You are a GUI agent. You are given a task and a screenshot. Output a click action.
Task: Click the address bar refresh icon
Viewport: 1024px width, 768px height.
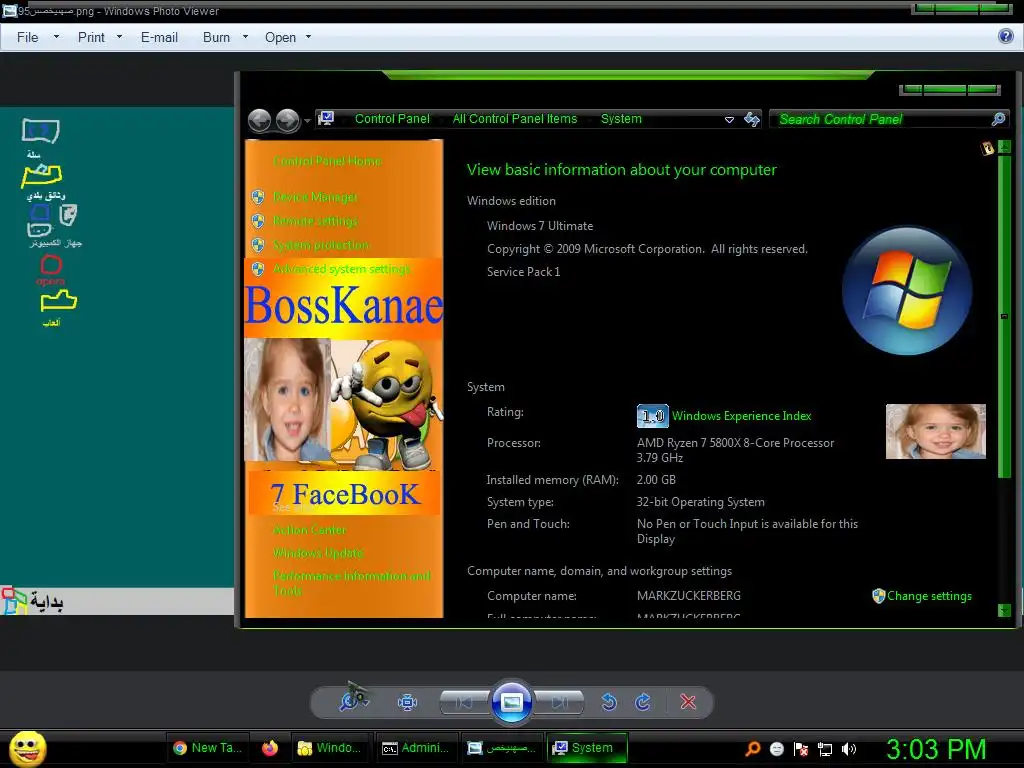click(x=752, y=120)
